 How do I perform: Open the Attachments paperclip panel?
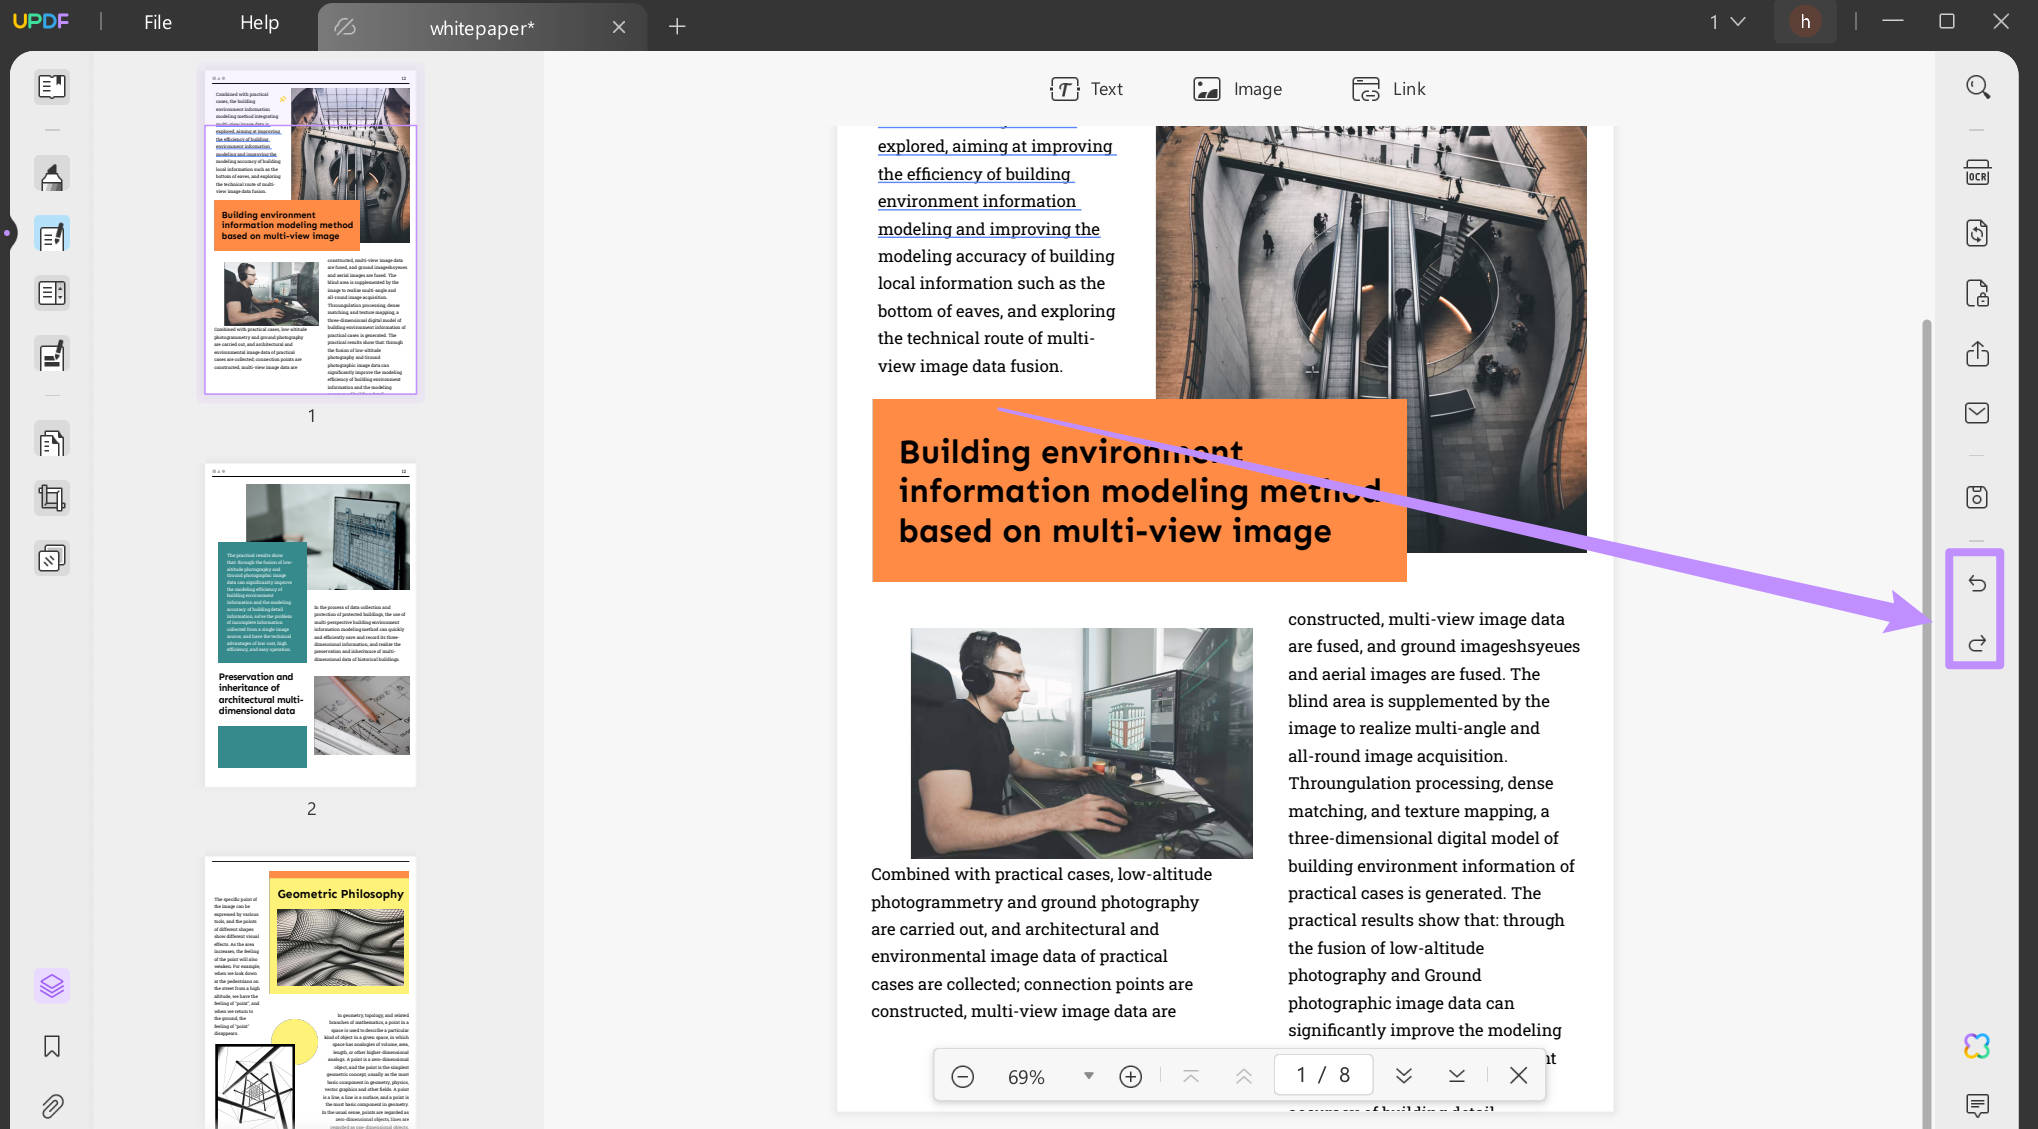[x=52, y=1106]
